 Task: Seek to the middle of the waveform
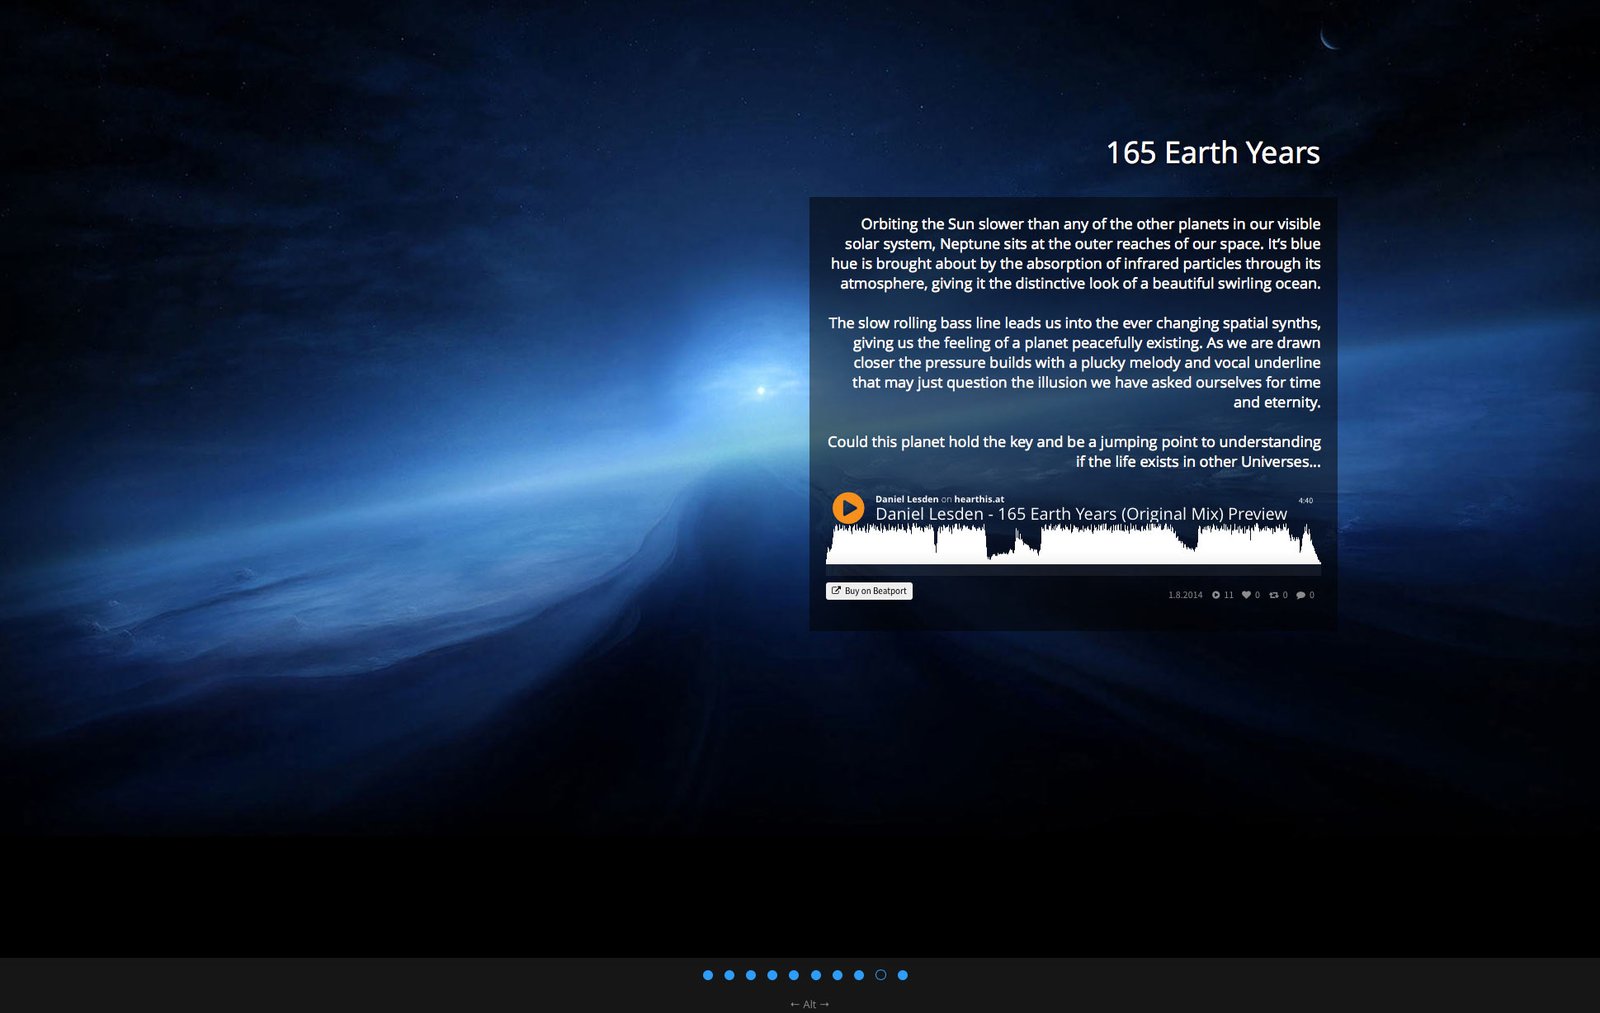pyautogui.click(x=1073, y=545)
